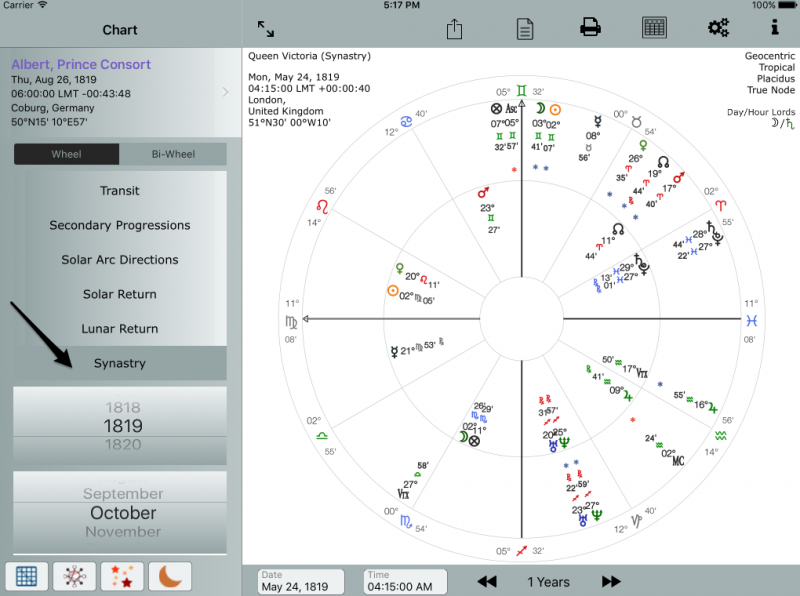Choose Solar Return chart
This screenshot has height=596, width=800.
coord(120,294)
